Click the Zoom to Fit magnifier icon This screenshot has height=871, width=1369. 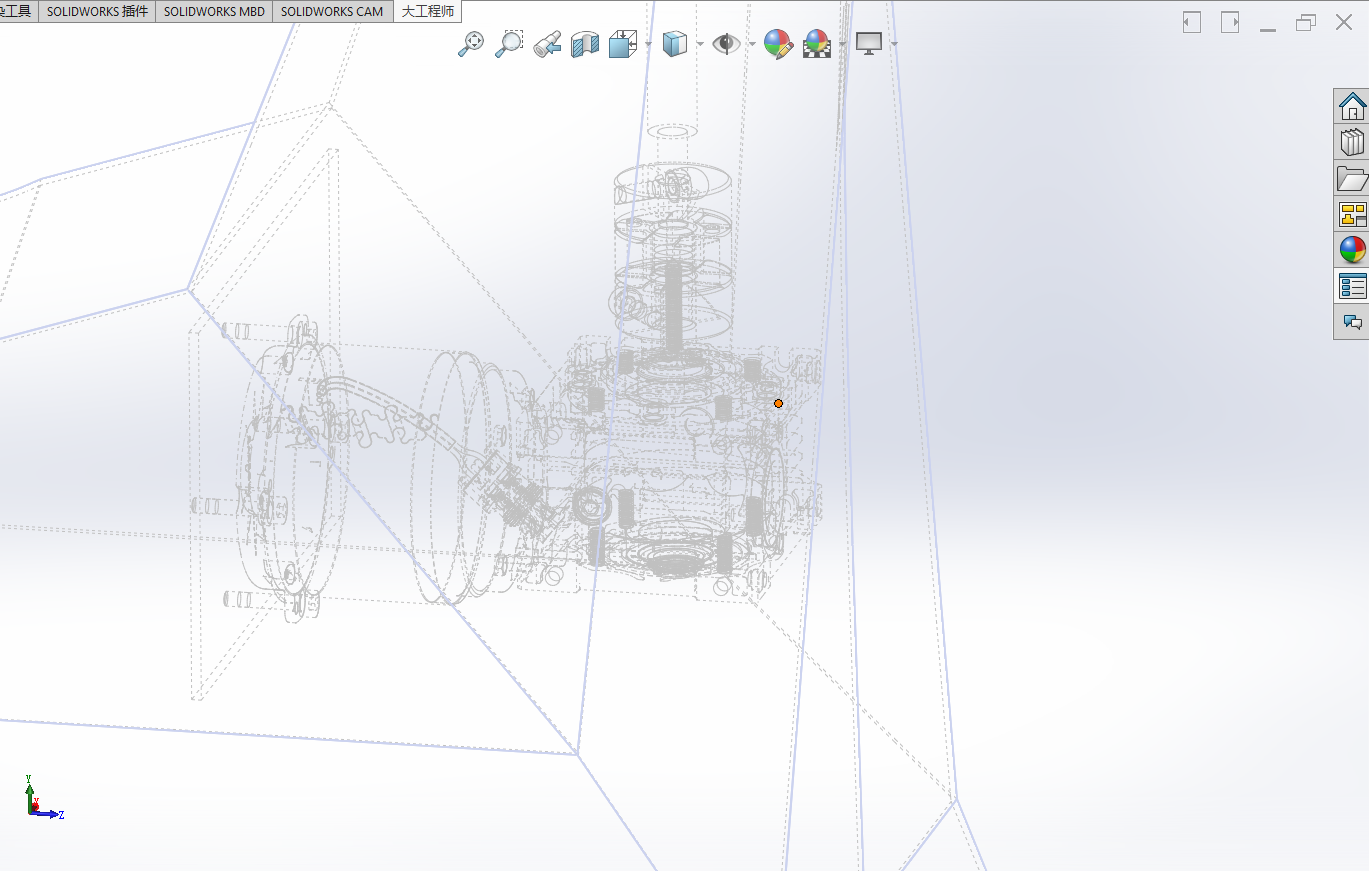click(x=471, y=43)
